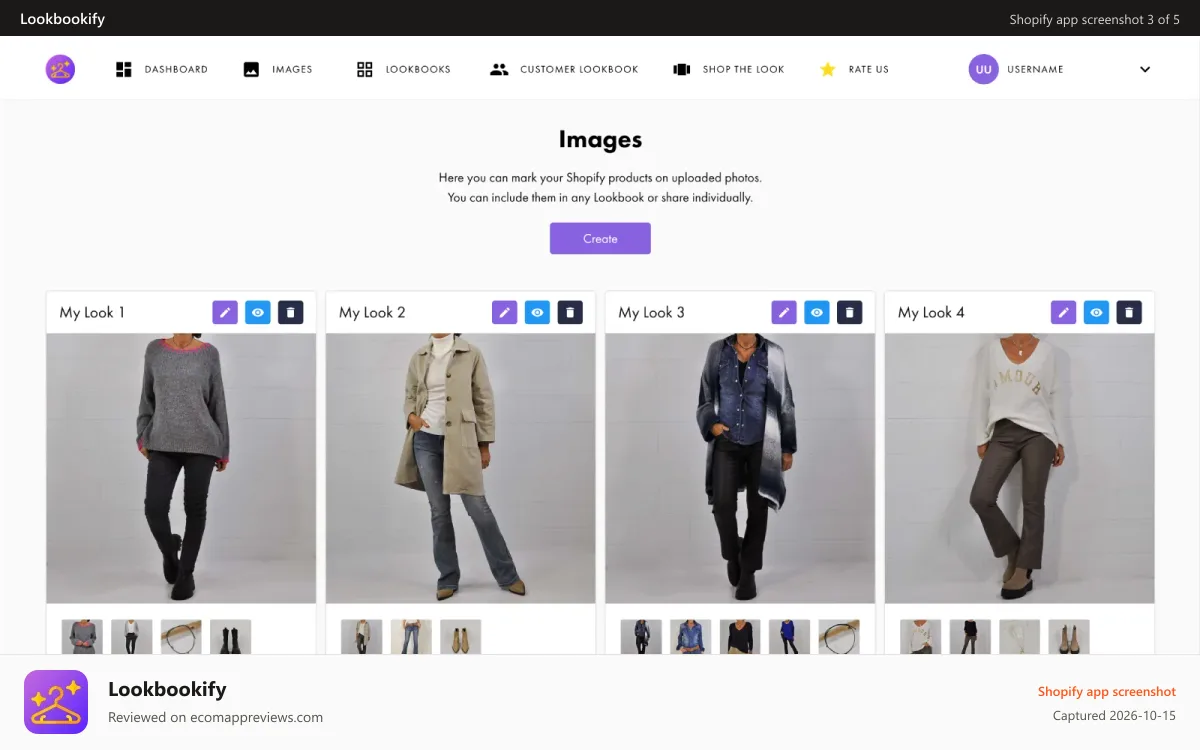Expand the username dropdown chevron
The image size is (1200, 750).
[1145, 69]
